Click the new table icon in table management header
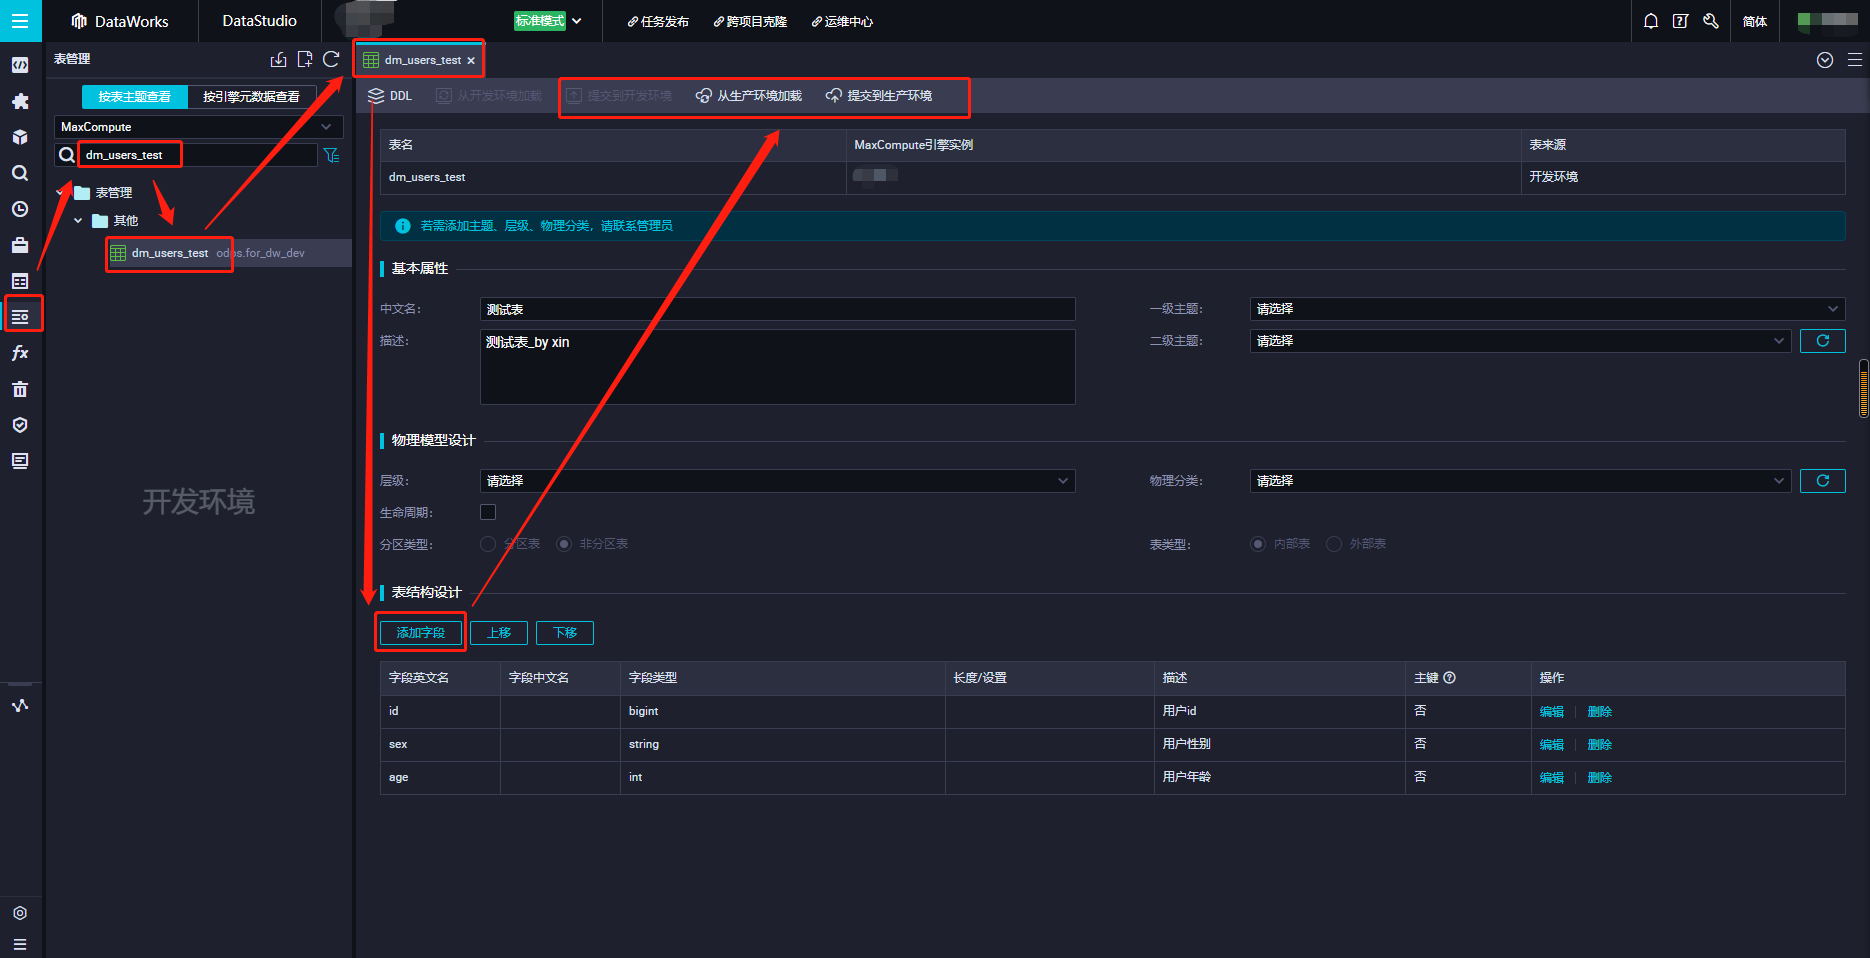The width and height of the screenshot is (1870, 958). 305,60
